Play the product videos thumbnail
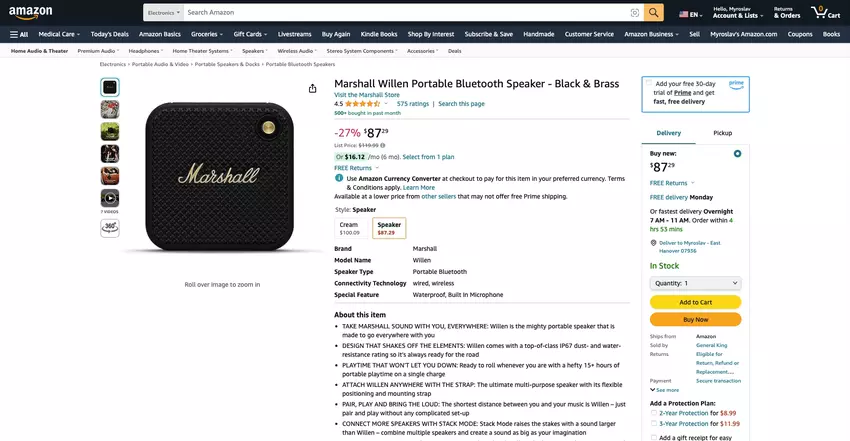Viewport: 850px width, 441px height. pos(110,198)
